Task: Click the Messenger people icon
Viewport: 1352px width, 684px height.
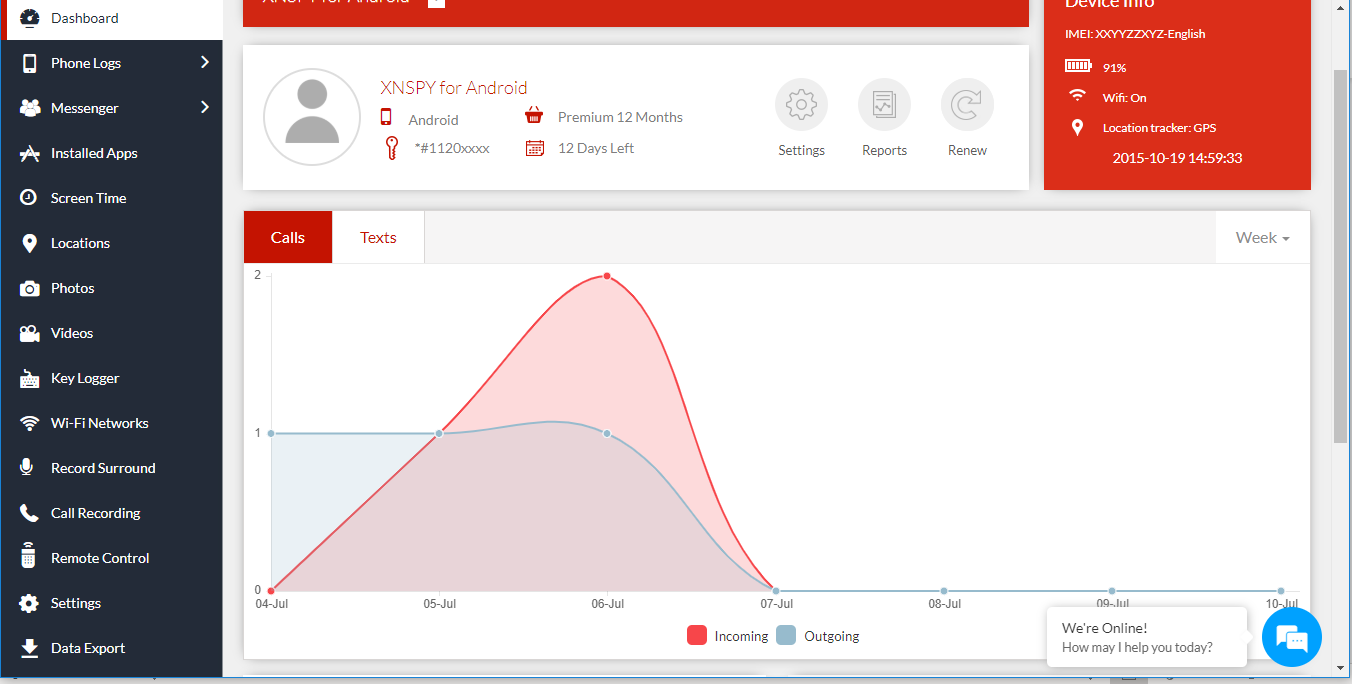Action: [x=30, y=108]
